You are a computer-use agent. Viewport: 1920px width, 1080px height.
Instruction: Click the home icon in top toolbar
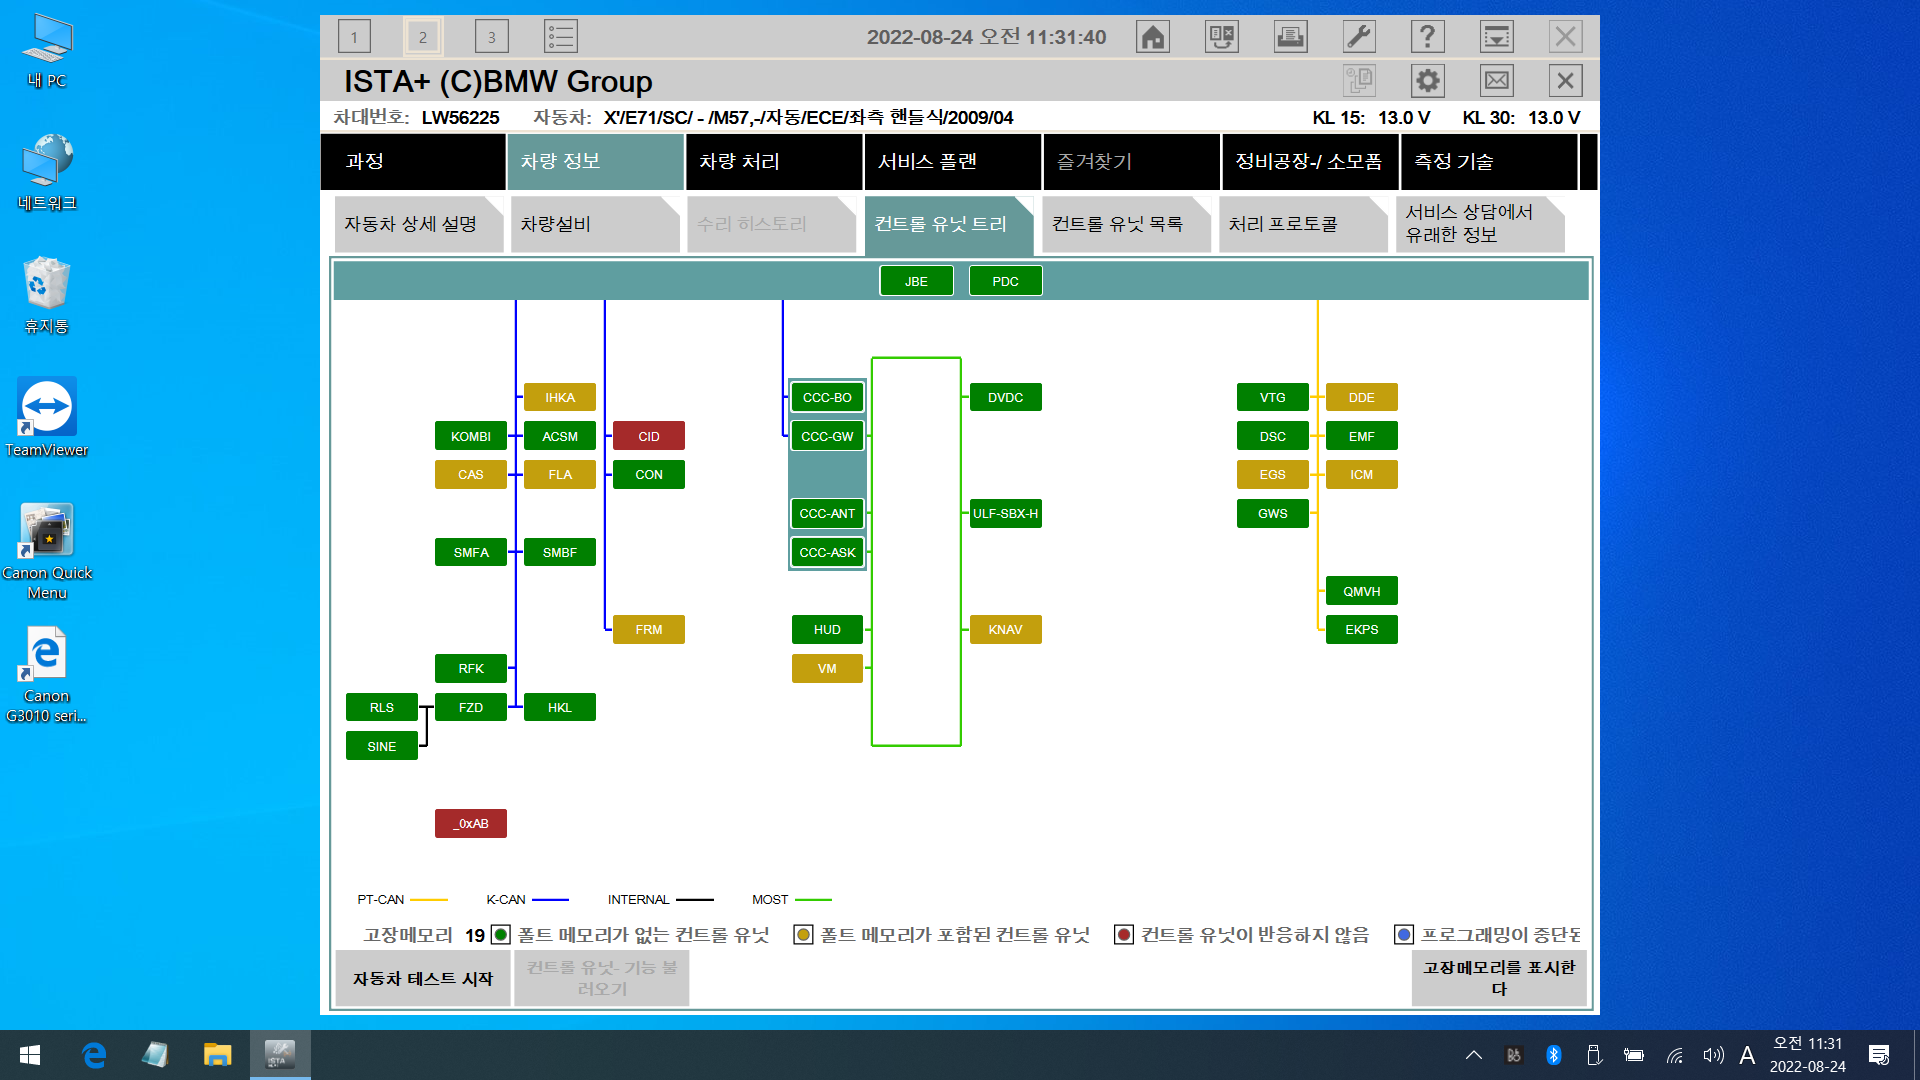click(x=1152, y=37)
